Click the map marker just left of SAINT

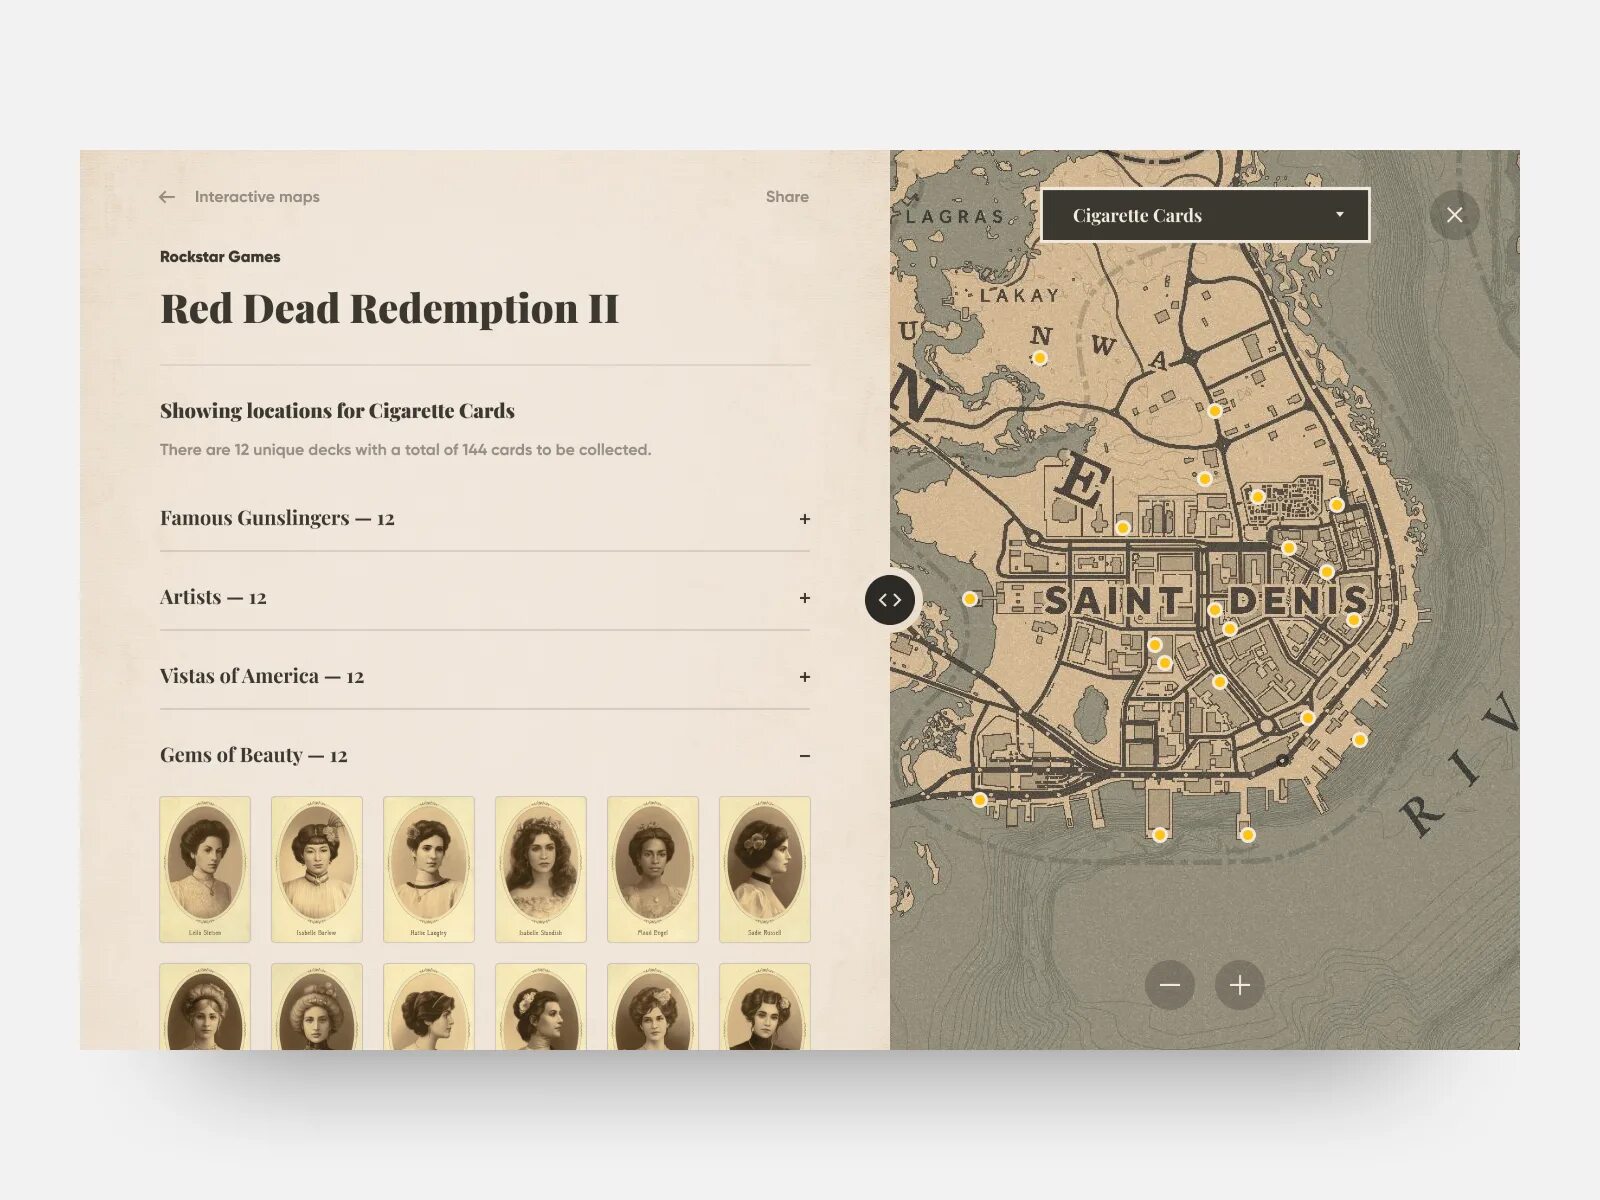pyautogui.click(x=969, y=599)
